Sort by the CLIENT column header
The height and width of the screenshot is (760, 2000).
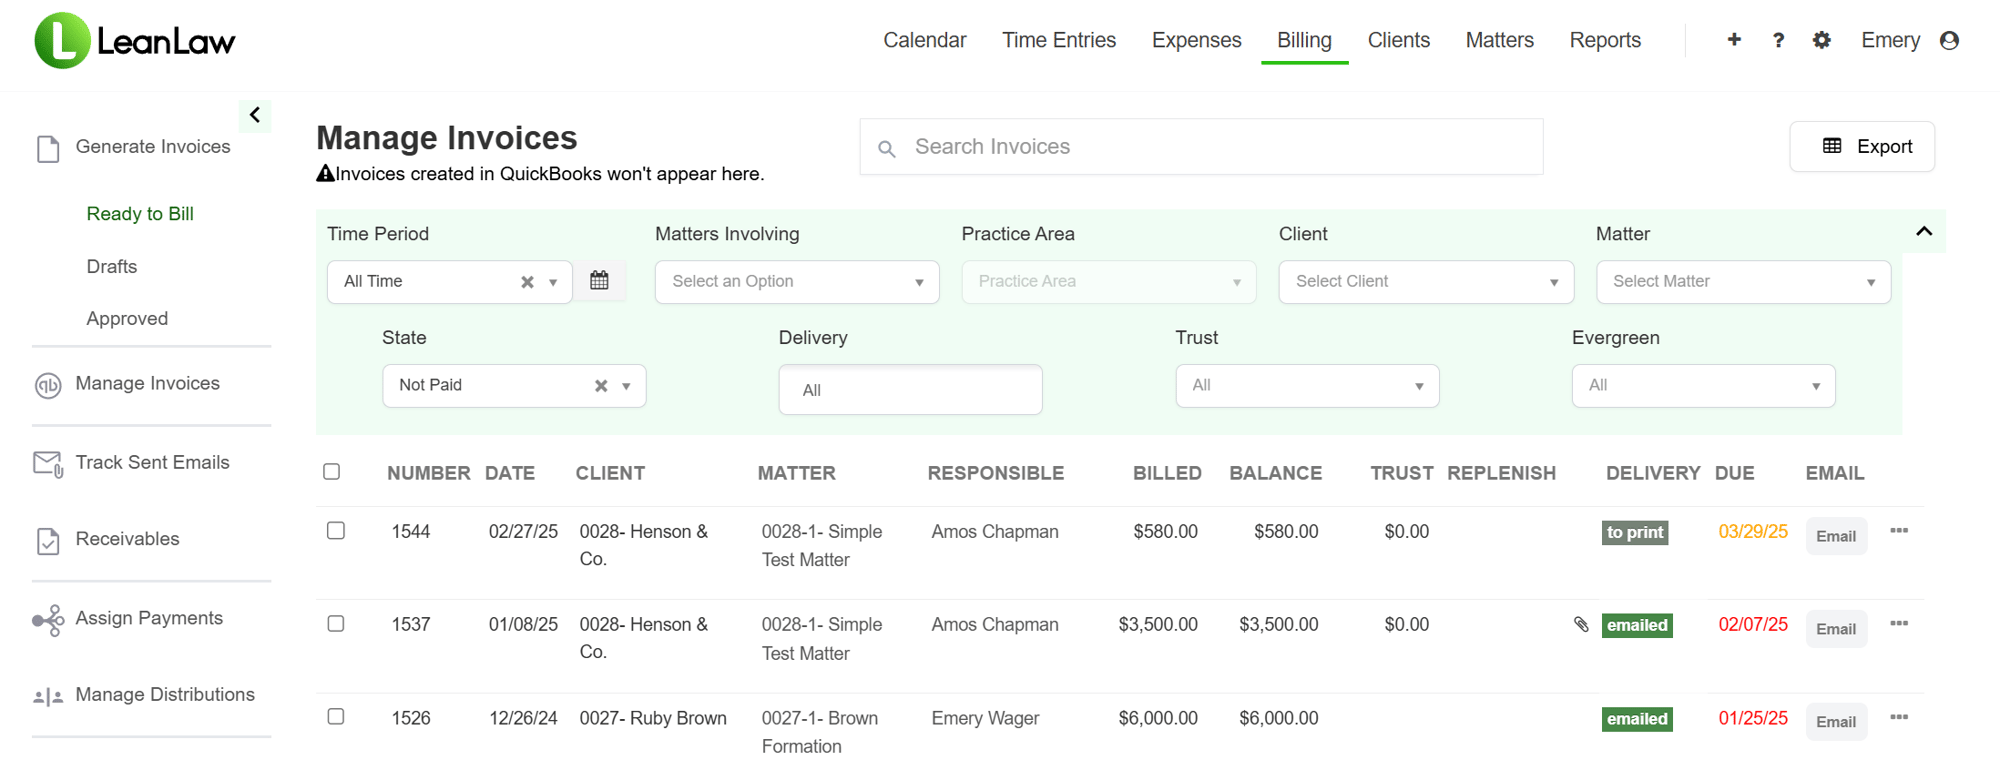pos(610,473)
